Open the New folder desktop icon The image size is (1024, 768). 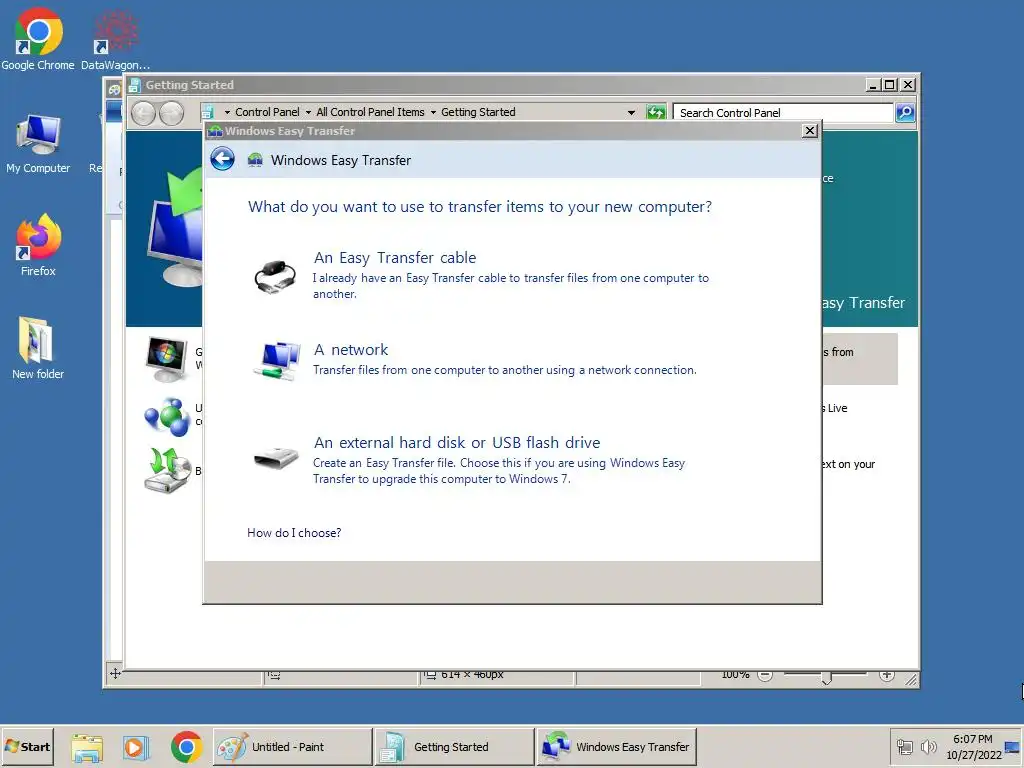38,348
